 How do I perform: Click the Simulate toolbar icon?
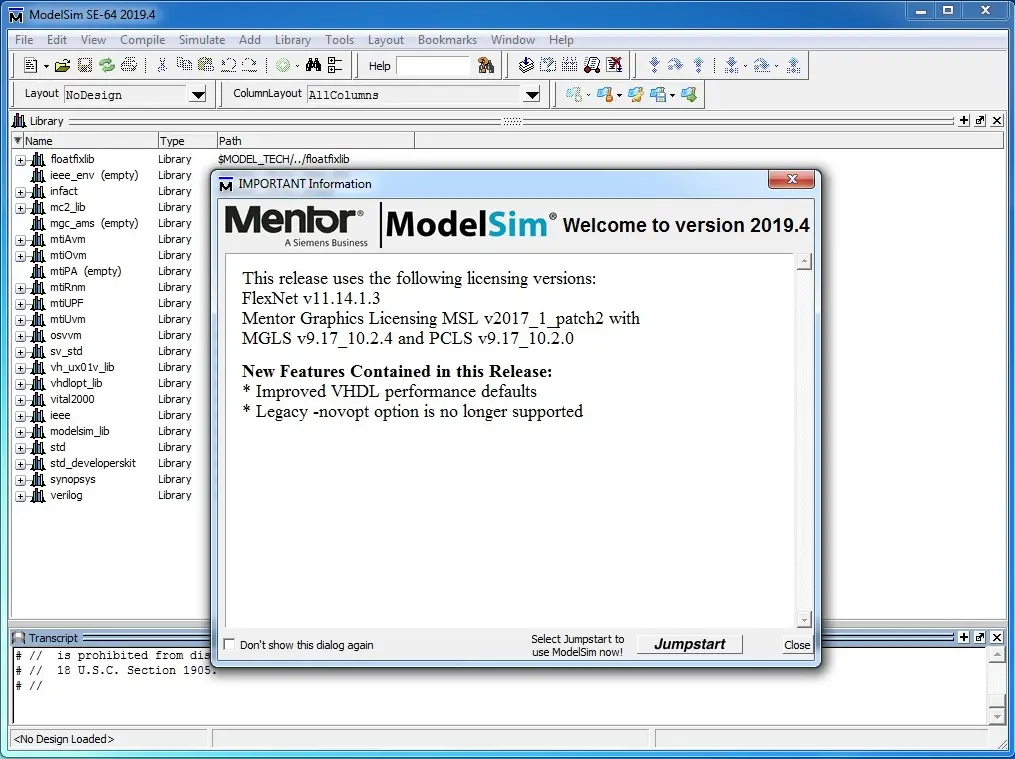point(570,65)
